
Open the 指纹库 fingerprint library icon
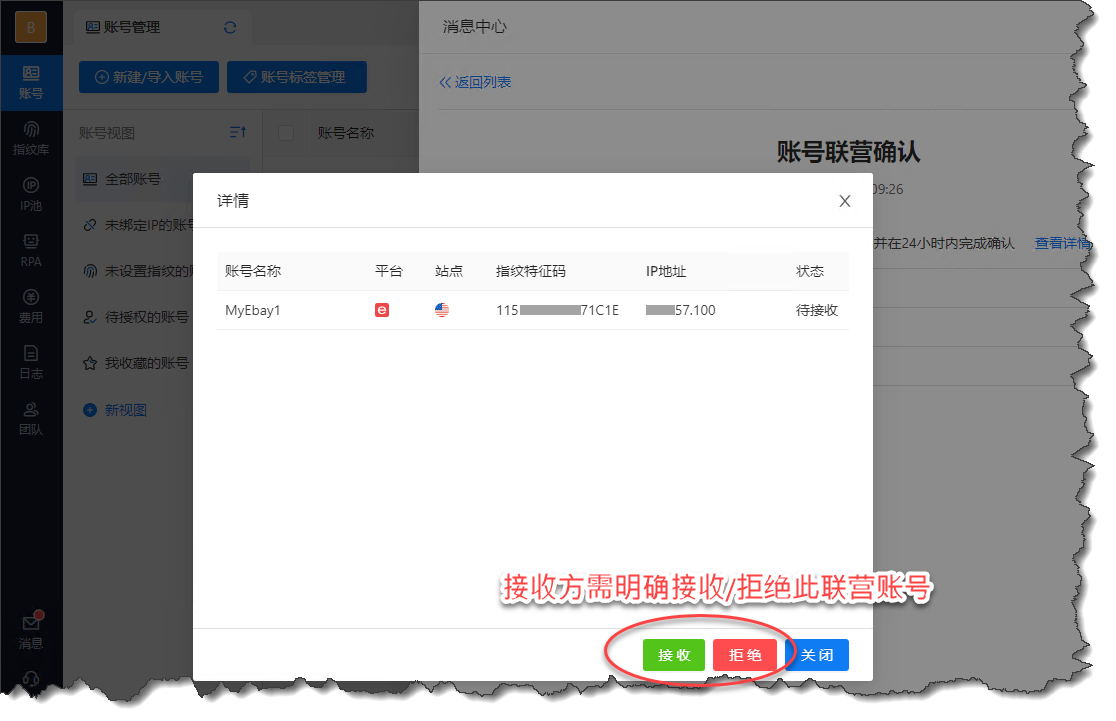31,138
